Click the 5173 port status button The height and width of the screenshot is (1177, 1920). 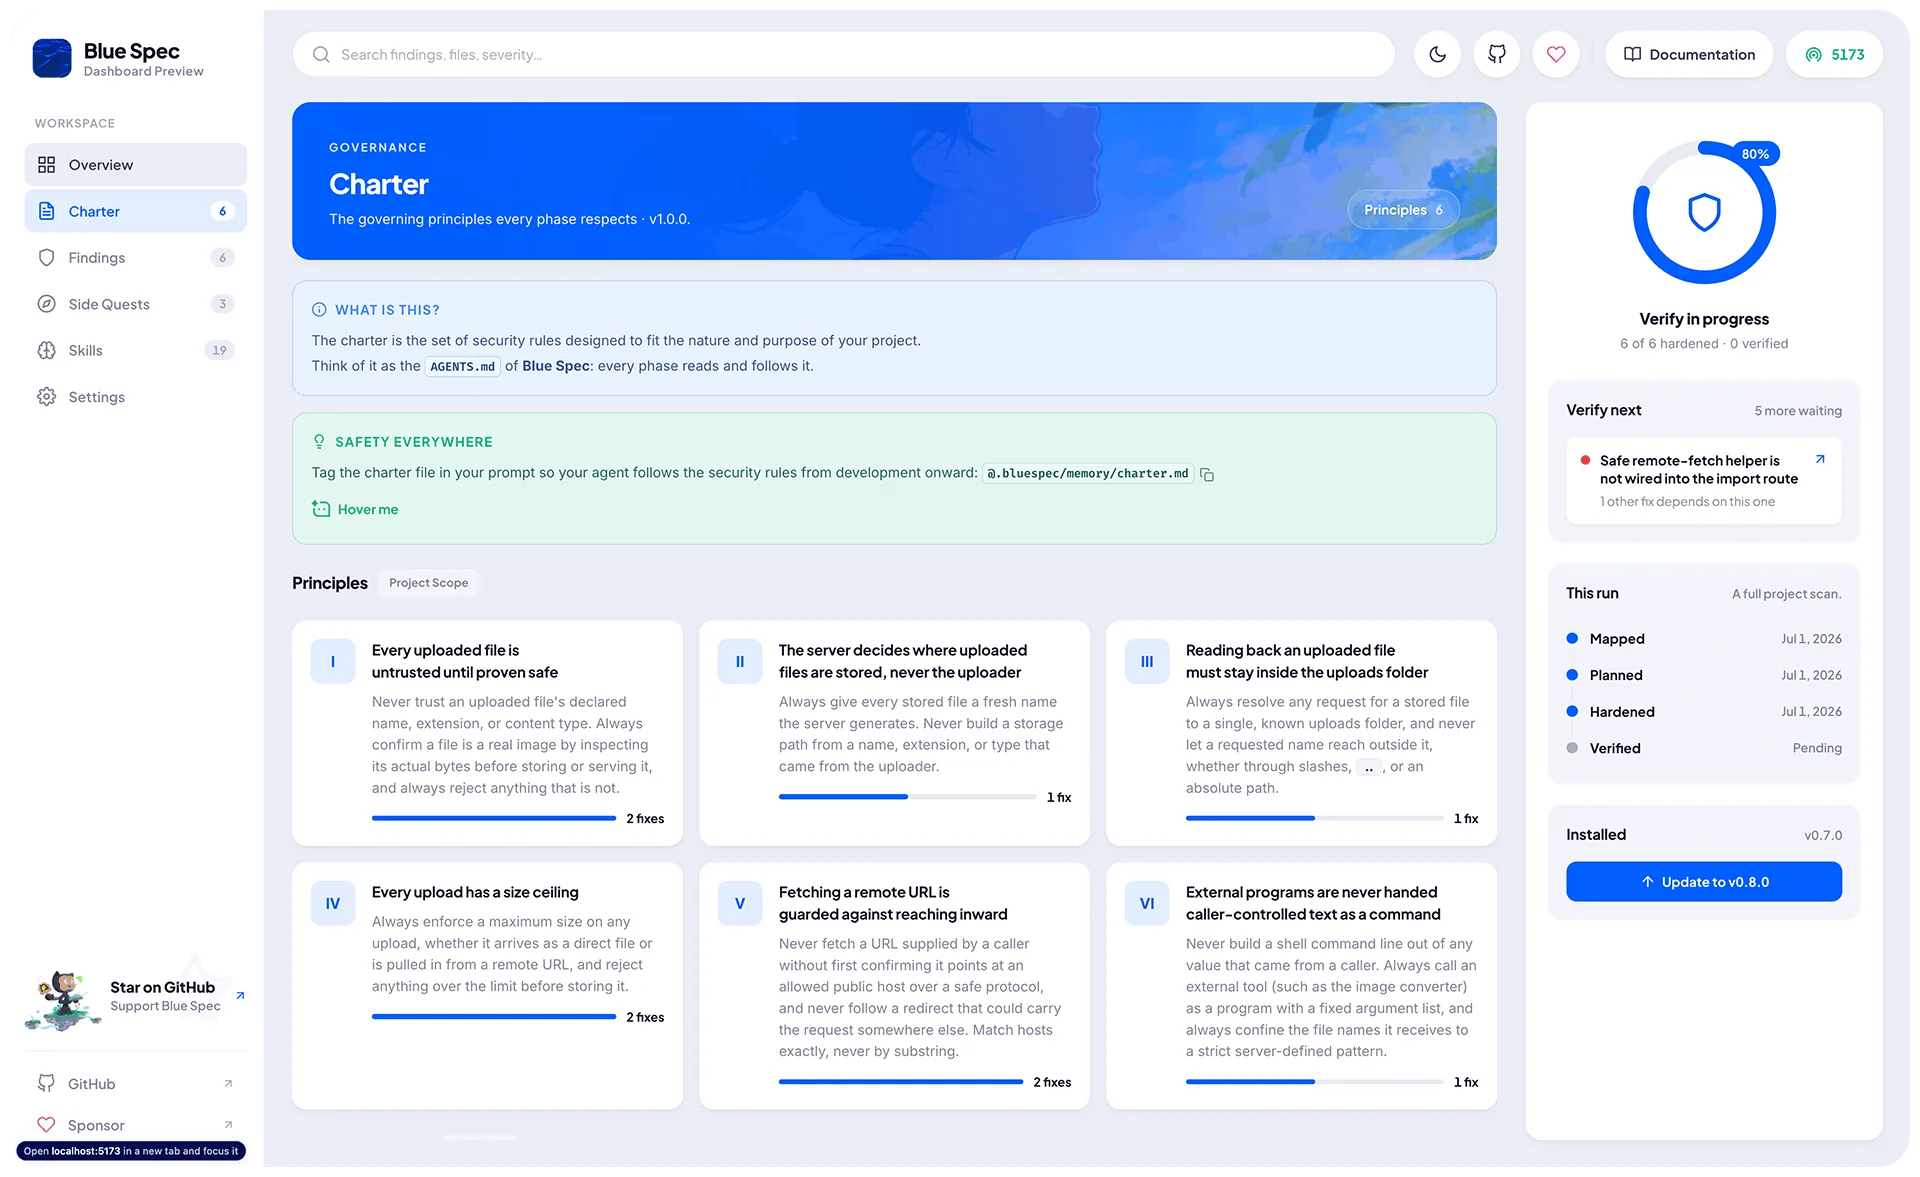(1834, 54)
